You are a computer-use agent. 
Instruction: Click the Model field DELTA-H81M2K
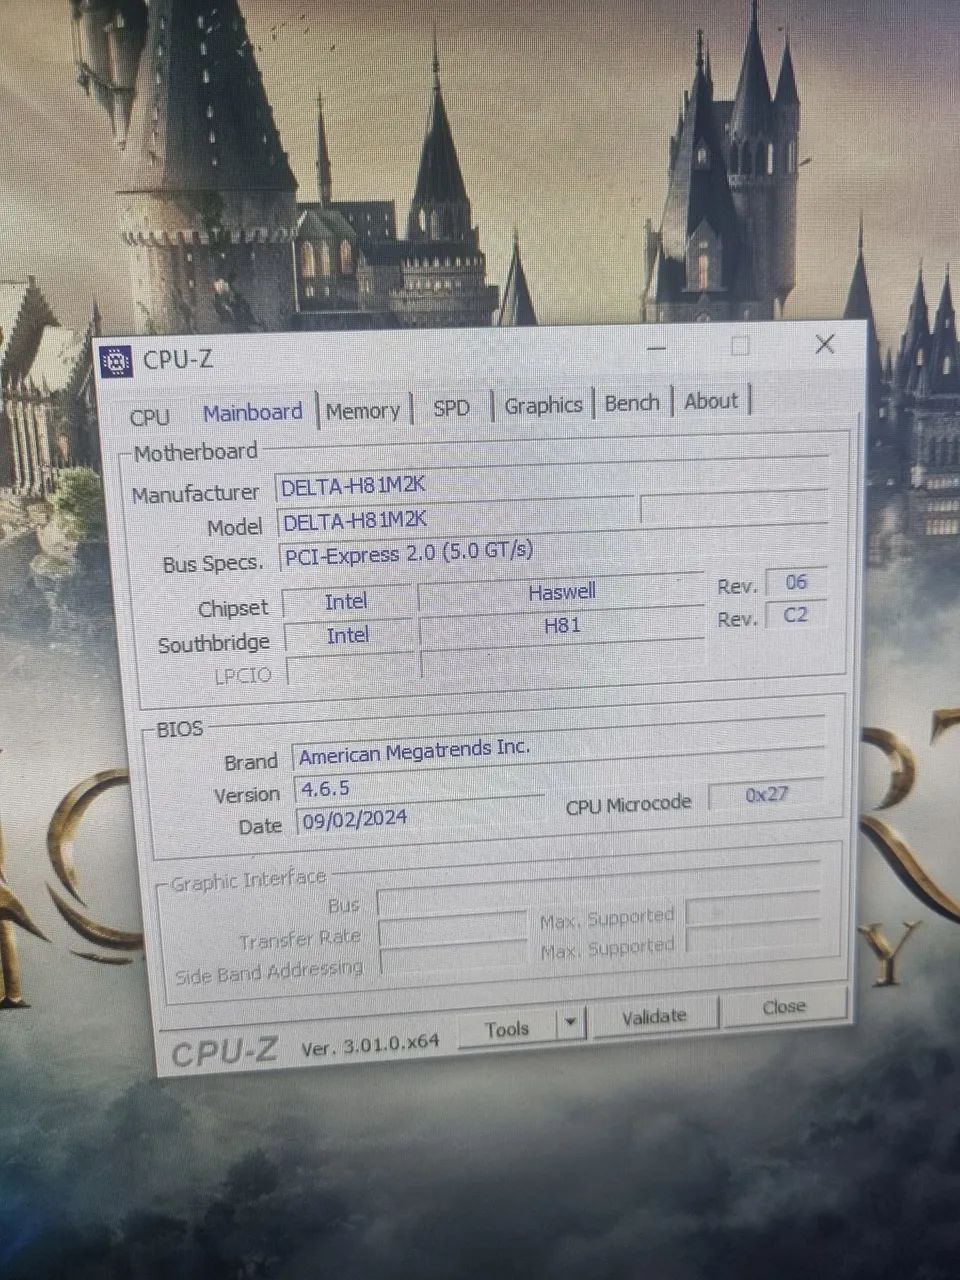click(457, 518)
